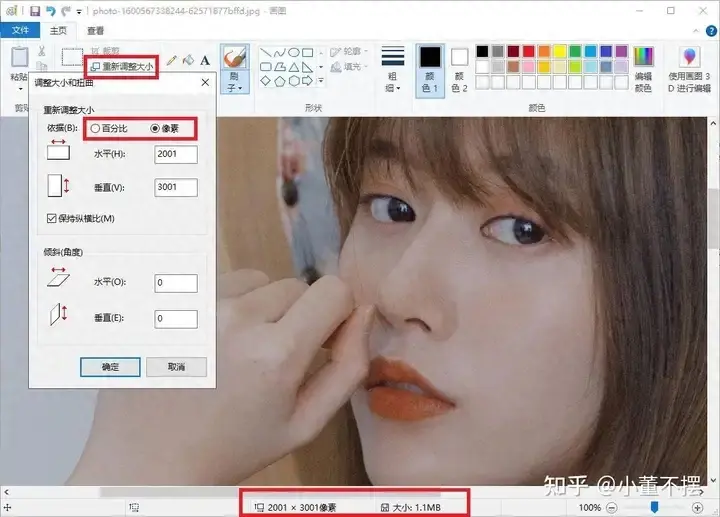
Task: Click the Save icon in title bar
Action: (x=34, y=10)
